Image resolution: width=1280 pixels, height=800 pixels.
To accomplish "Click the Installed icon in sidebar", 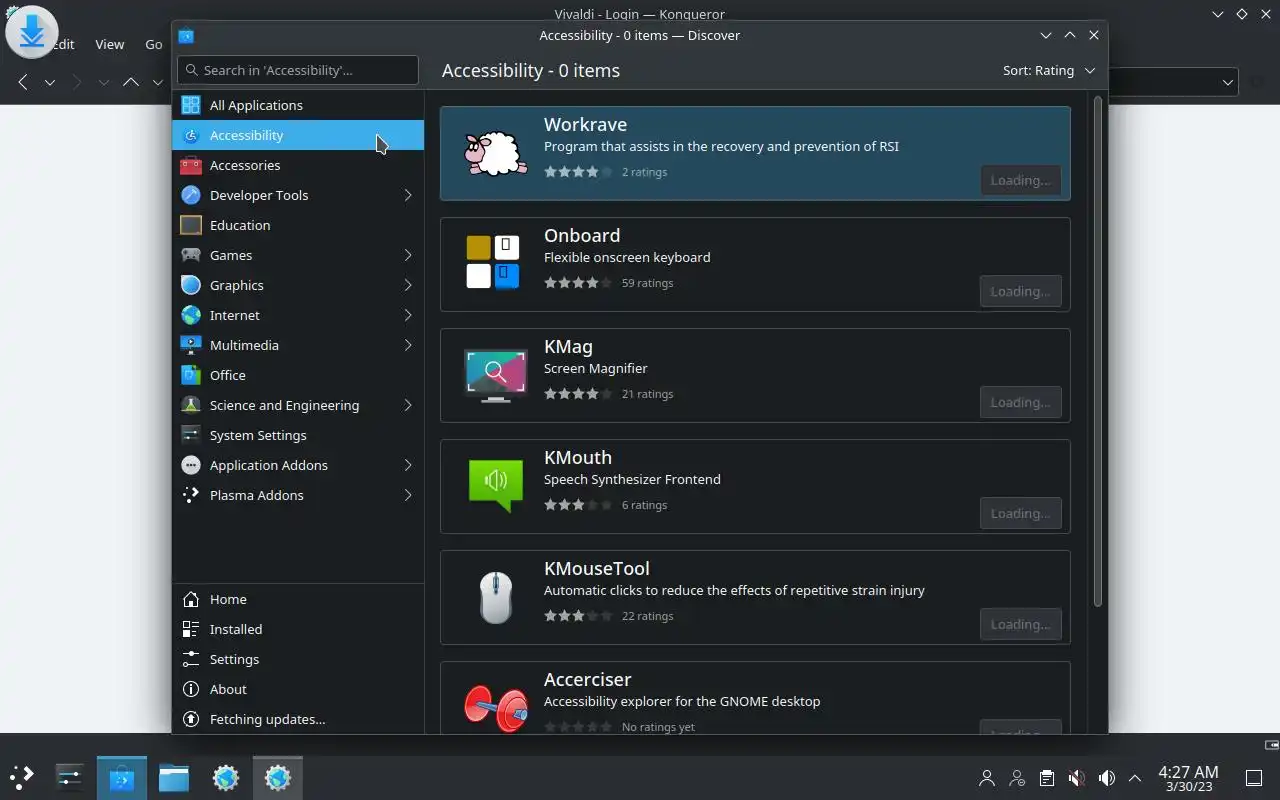I will [191, 629].
